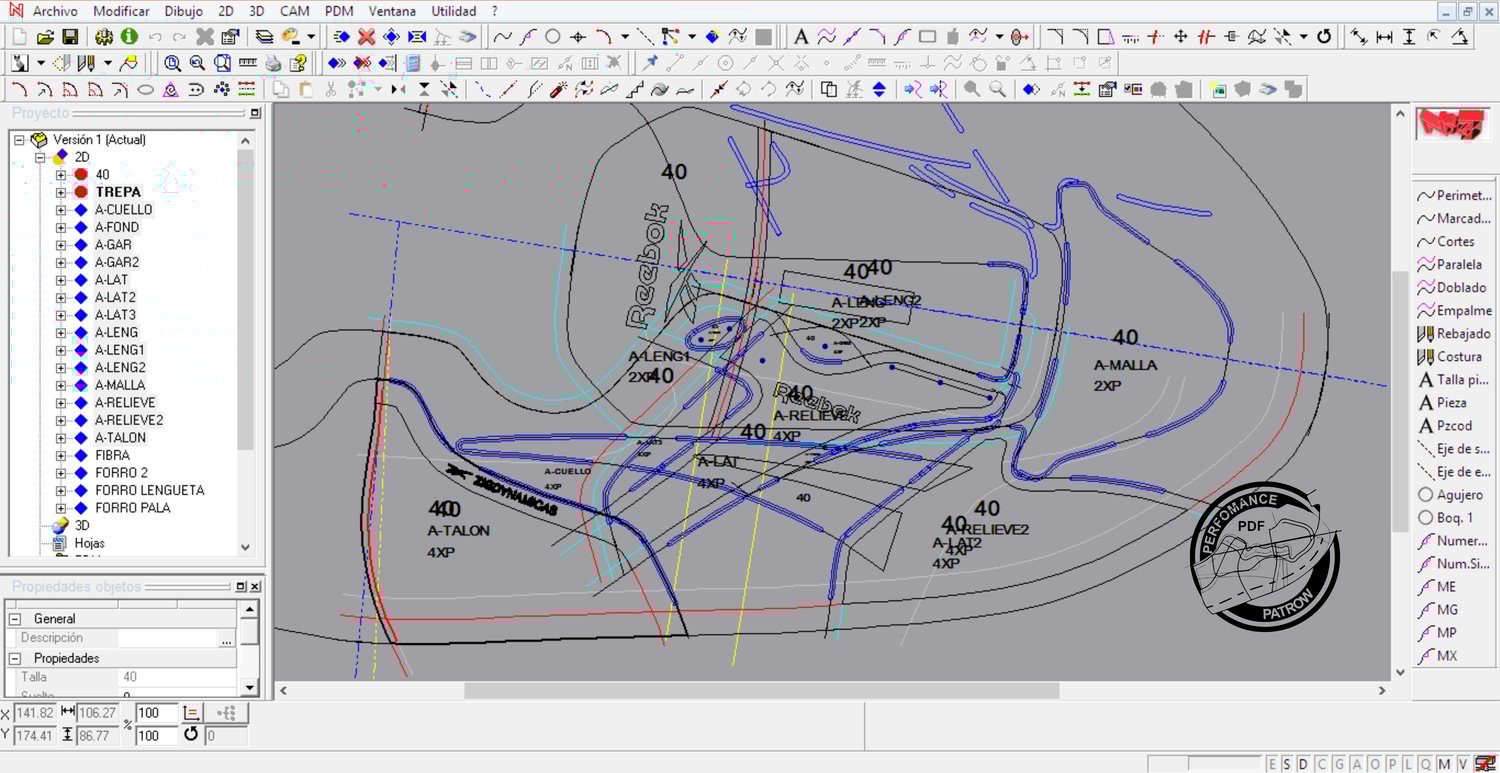
Task: Select the Cortes line type
Action: coord(1447,242)
